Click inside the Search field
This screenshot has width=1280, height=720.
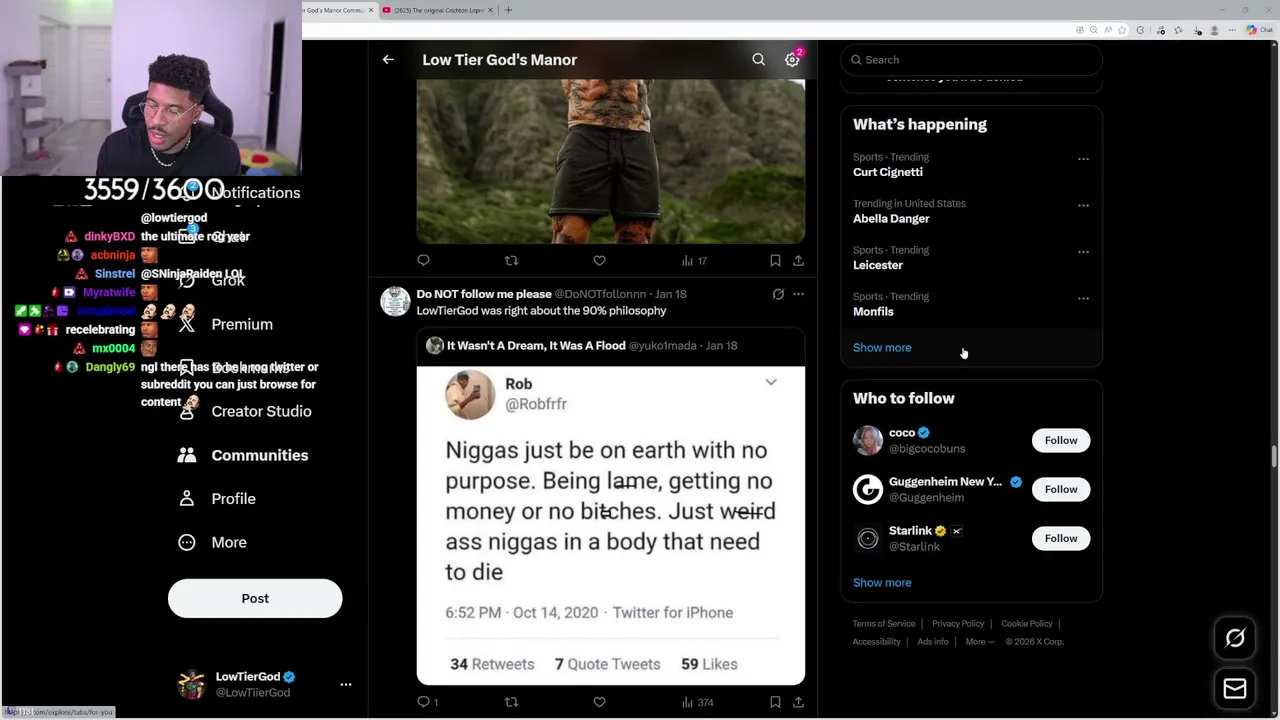tap(971, 60)
